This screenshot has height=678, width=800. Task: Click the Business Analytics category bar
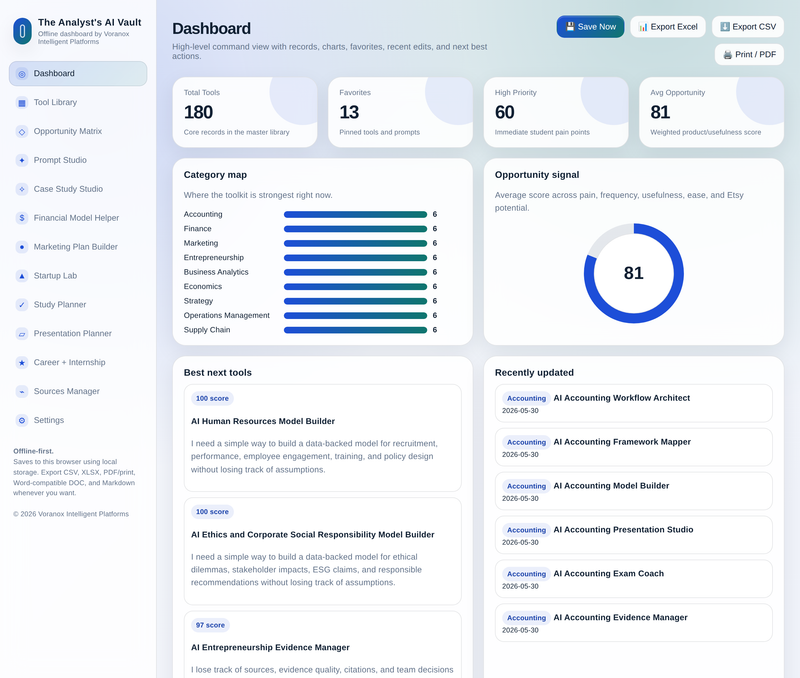pyautogui.click(x=355, y=272)
